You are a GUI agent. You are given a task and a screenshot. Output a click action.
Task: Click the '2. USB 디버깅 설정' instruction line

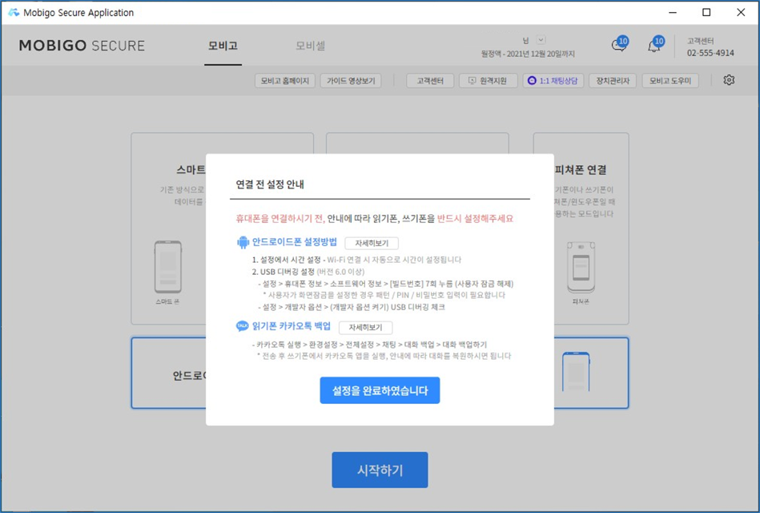(308, 272)
